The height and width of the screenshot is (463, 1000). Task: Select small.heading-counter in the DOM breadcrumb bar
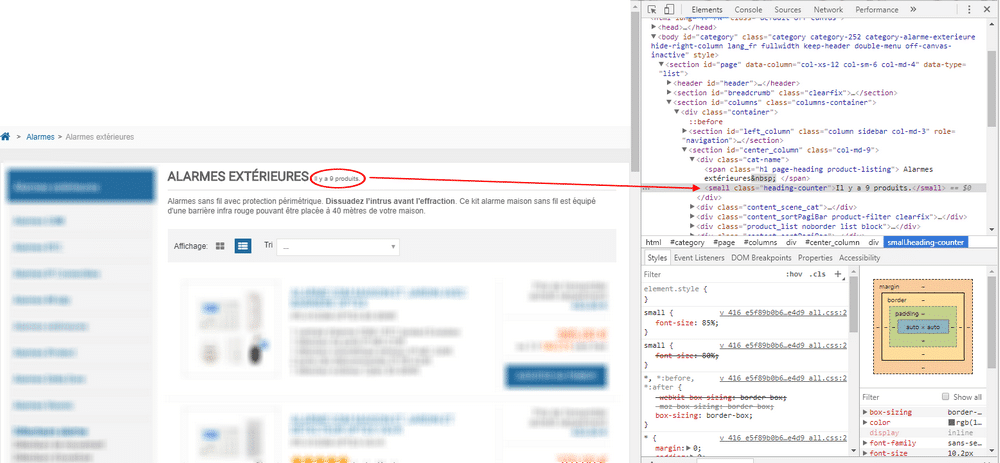tap(925, 242)
